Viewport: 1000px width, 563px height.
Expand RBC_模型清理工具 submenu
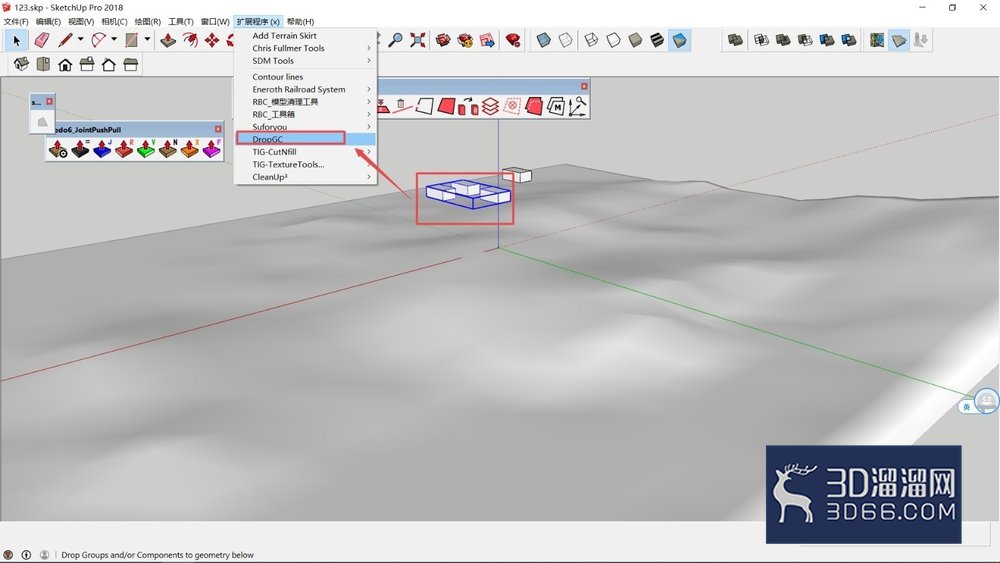tap(305, 101)
